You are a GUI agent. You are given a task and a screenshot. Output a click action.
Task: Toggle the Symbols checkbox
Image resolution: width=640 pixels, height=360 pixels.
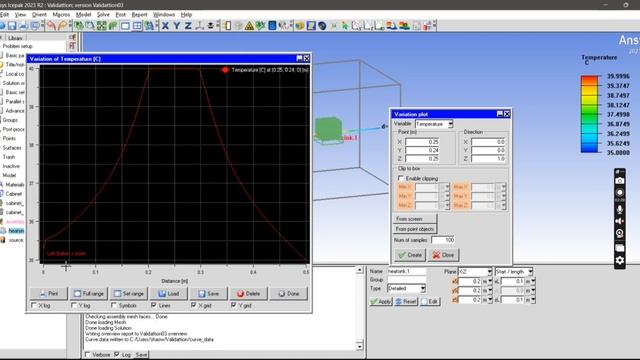(x=114, y=305)
